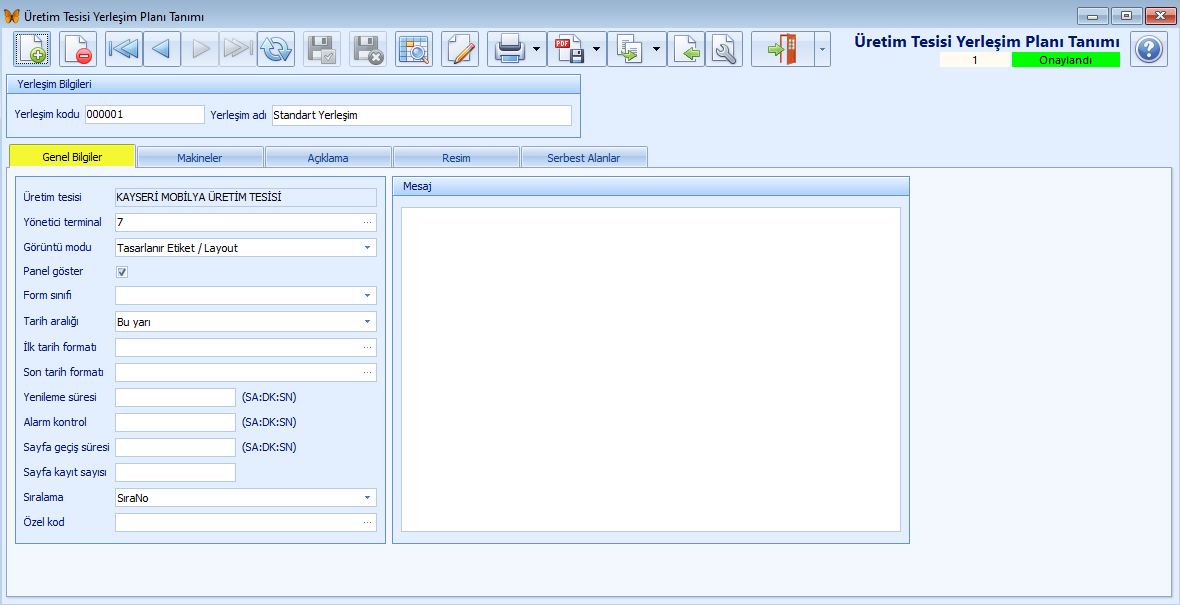This screenshot has width=1180, height=605.
Task: Click the previous record arrow
Action: (x=162, y=50)
